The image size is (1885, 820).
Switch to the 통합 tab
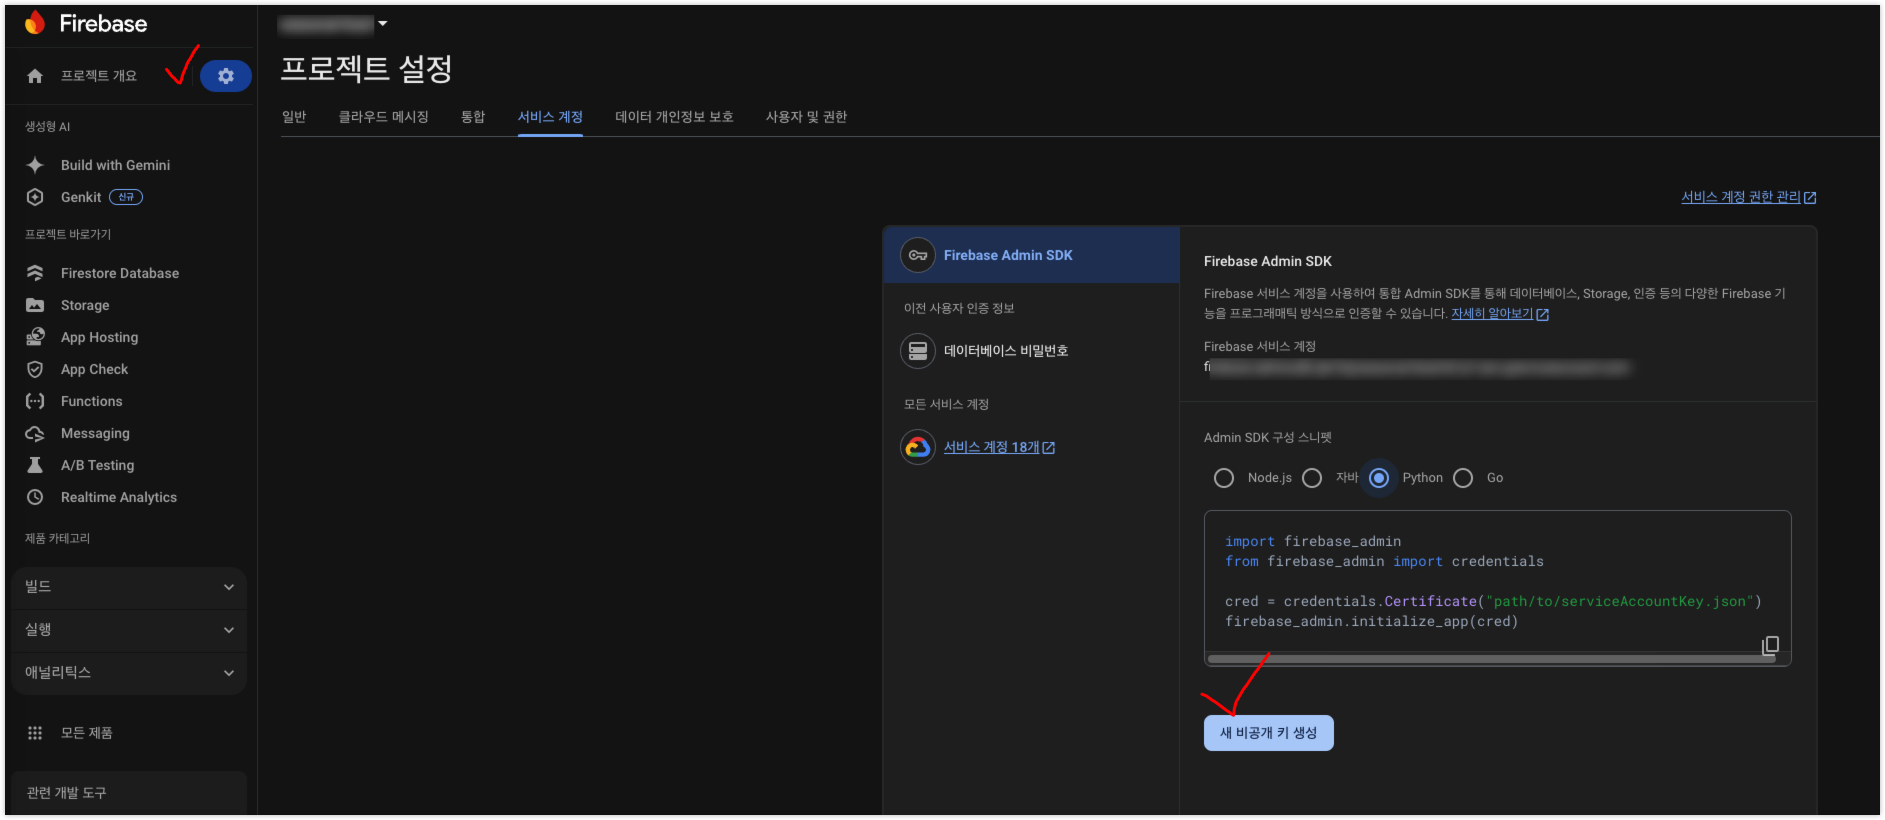tap(473, 117)
